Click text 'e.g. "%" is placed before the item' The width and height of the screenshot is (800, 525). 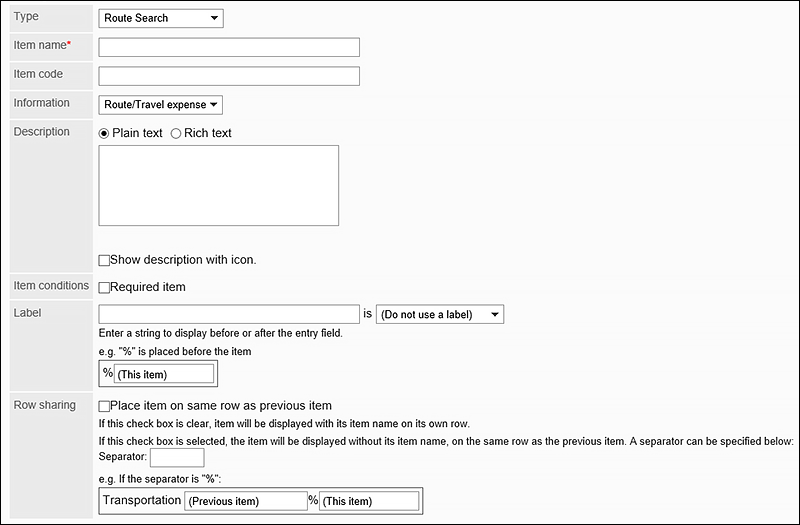click(x=175, y=352)
